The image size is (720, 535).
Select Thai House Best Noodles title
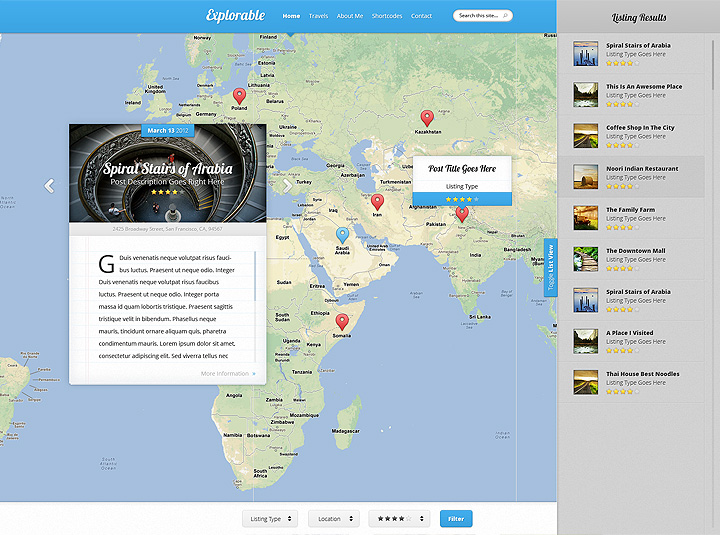642,374
